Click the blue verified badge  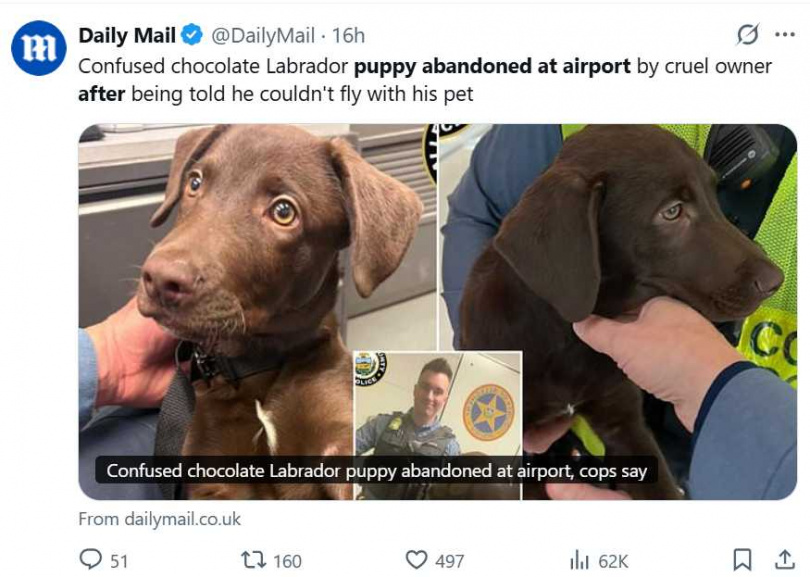tap(192, 36)
